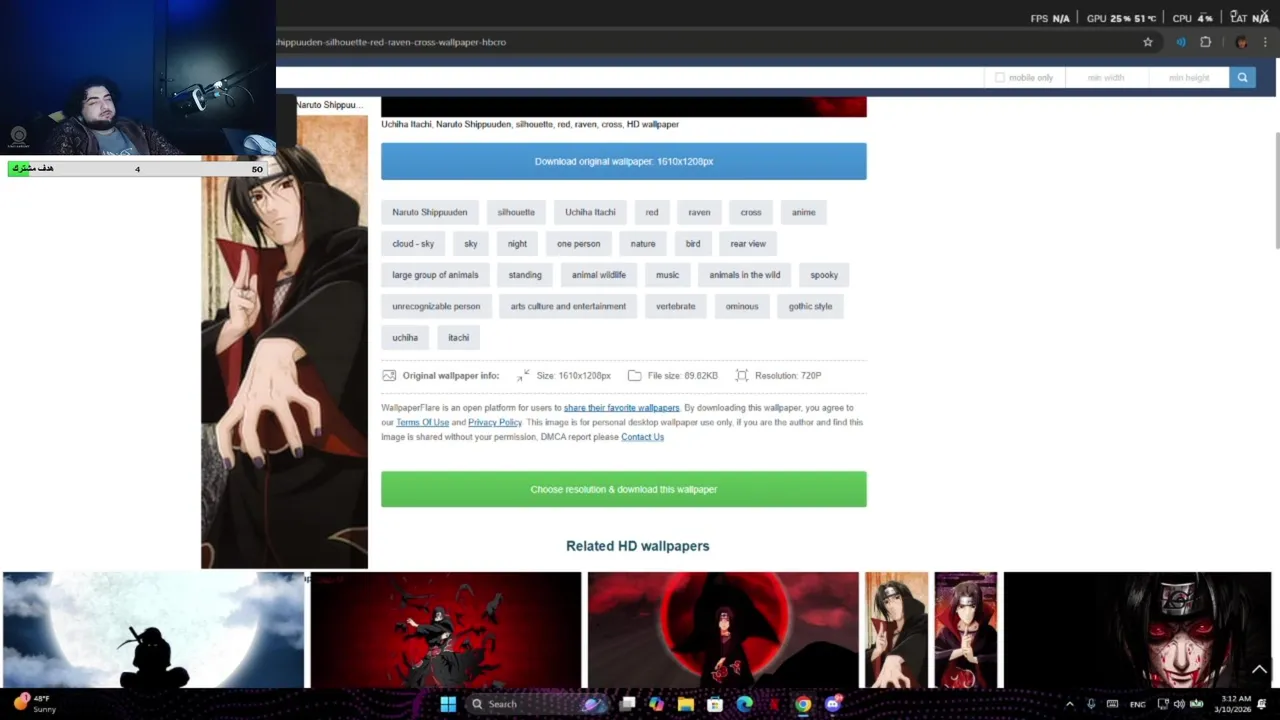The image size is (1280, 720).
Task: Open the Chrome three-dot menu
Action: pyautogui.click(x=1265, y=42)
